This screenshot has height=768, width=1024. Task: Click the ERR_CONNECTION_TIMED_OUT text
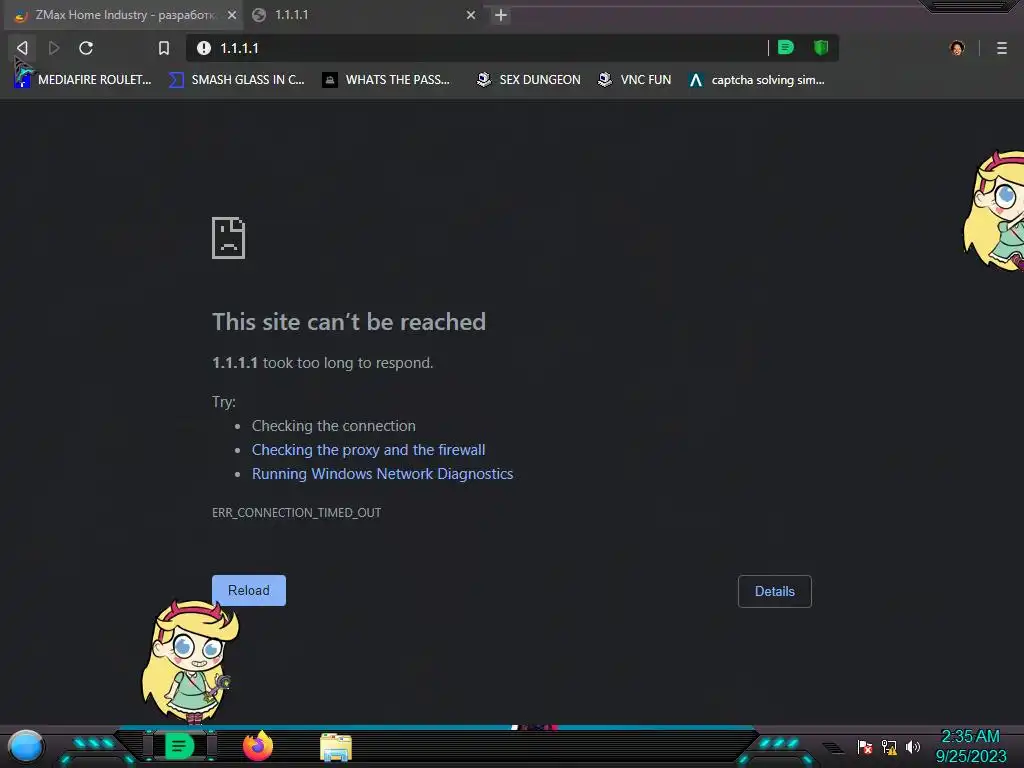[x=296, y=513]
